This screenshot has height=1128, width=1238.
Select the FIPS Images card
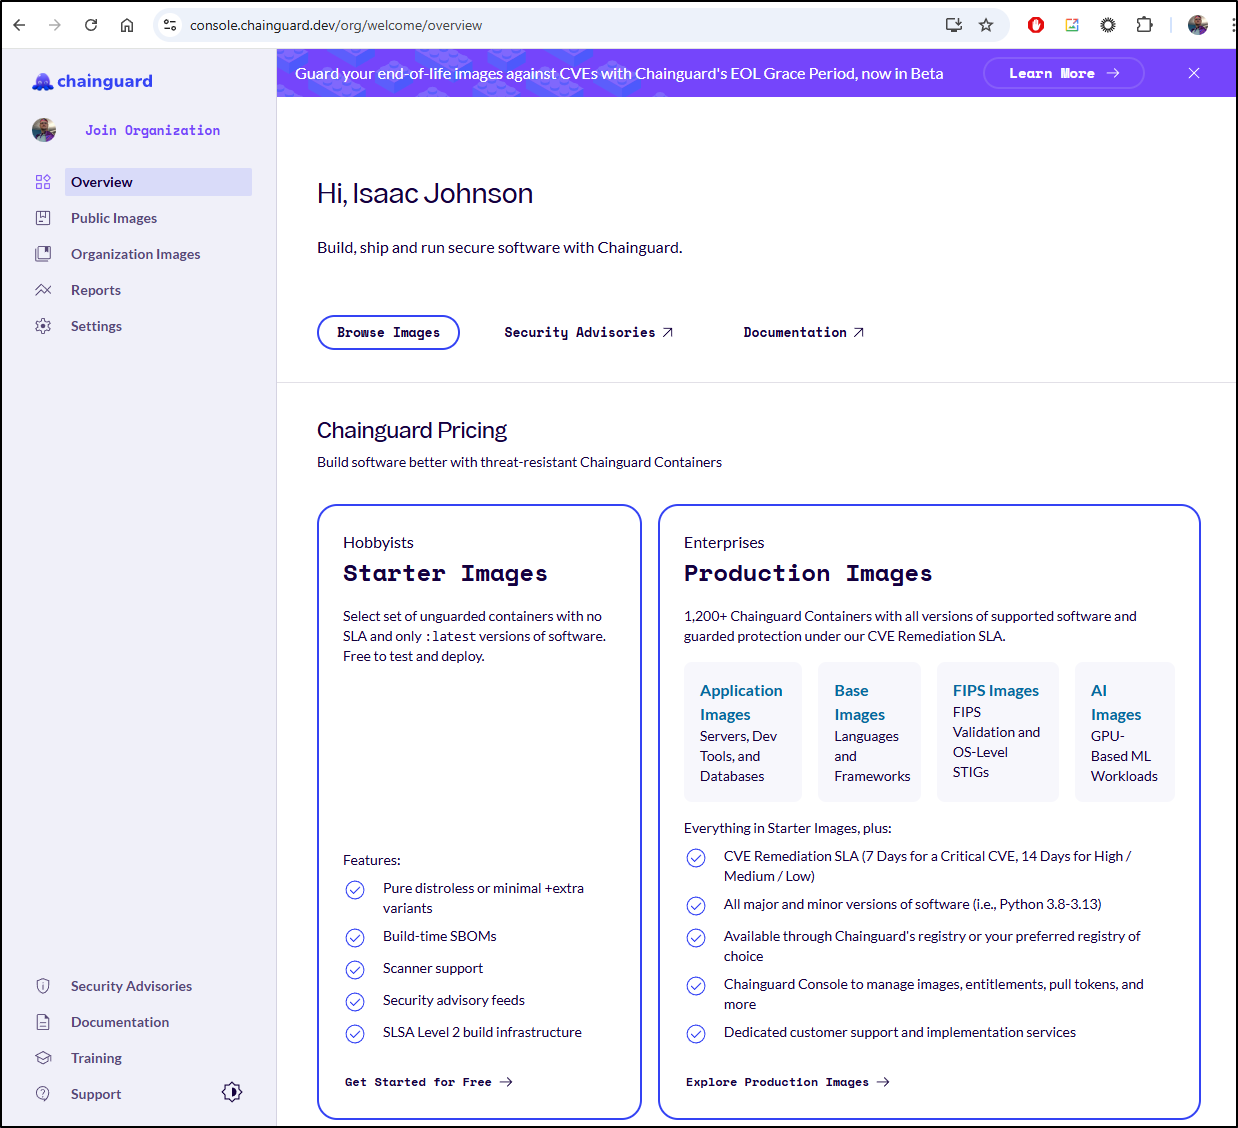click(x=997, y=732)
